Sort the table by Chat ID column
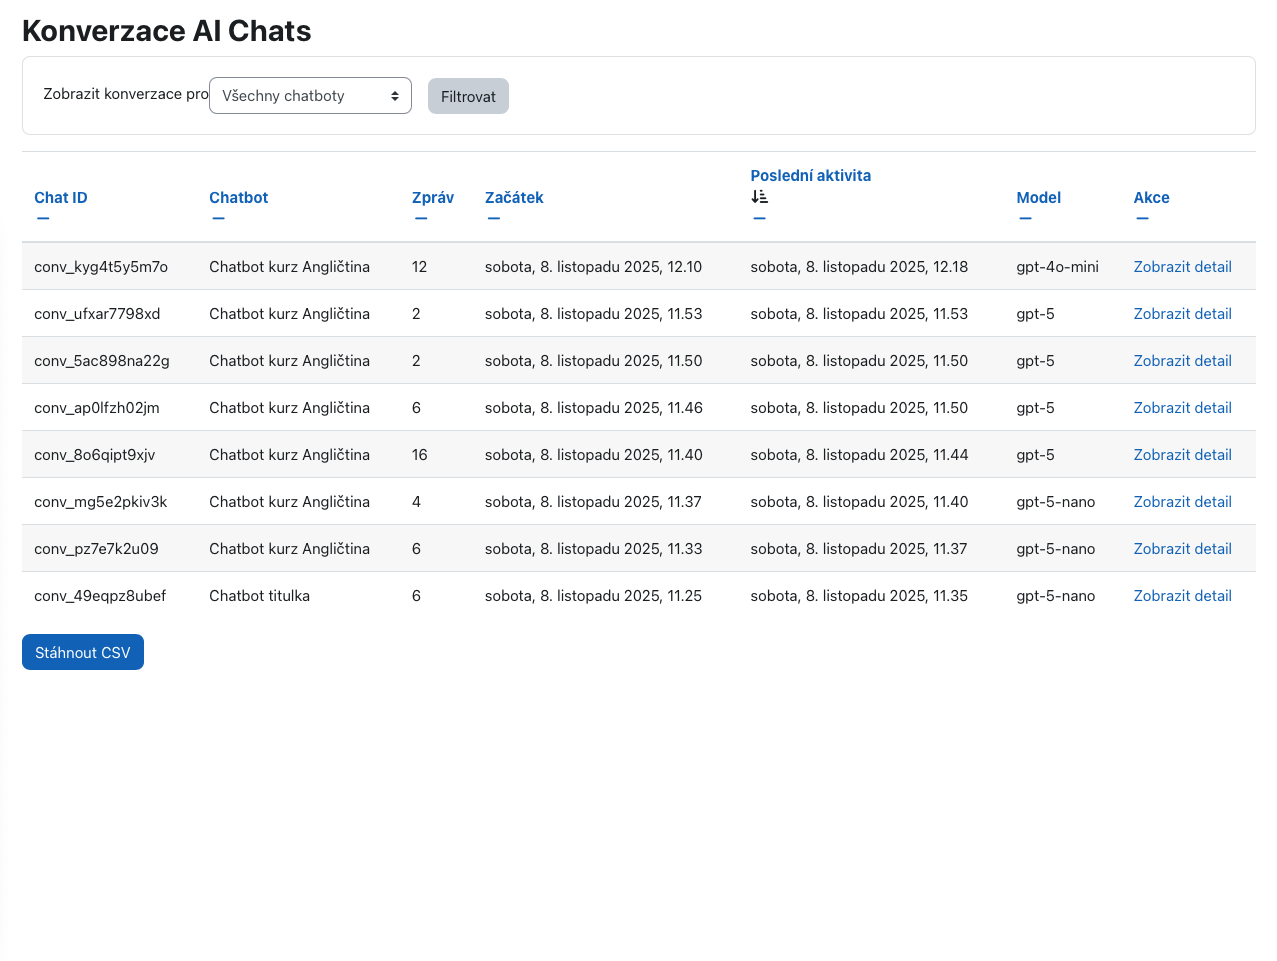The width and height of the screenshot is (1277, 961). coord(61,198)
